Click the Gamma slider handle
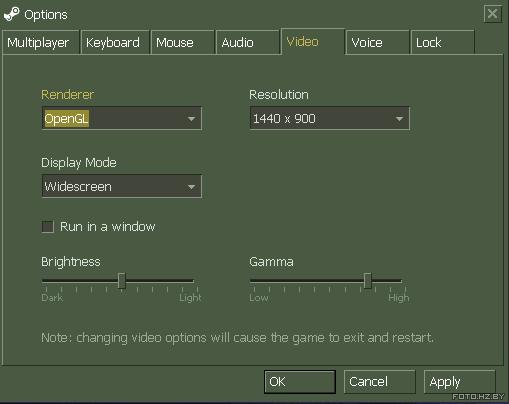This screenshot has width=509, height=404. (367, 281)
